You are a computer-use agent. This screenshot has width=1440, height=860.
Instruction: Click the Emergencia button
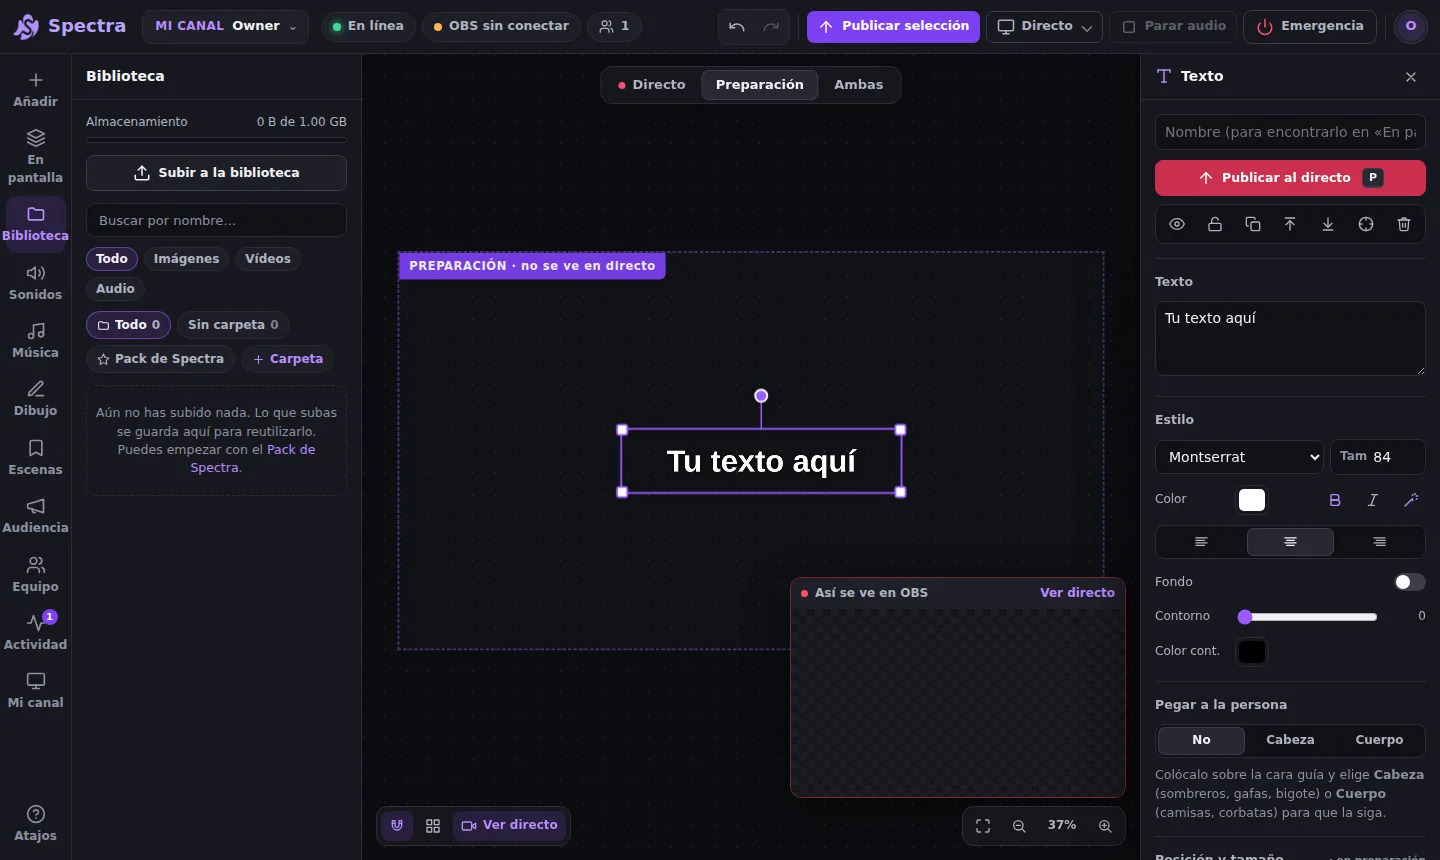[x=1310, y=27]
